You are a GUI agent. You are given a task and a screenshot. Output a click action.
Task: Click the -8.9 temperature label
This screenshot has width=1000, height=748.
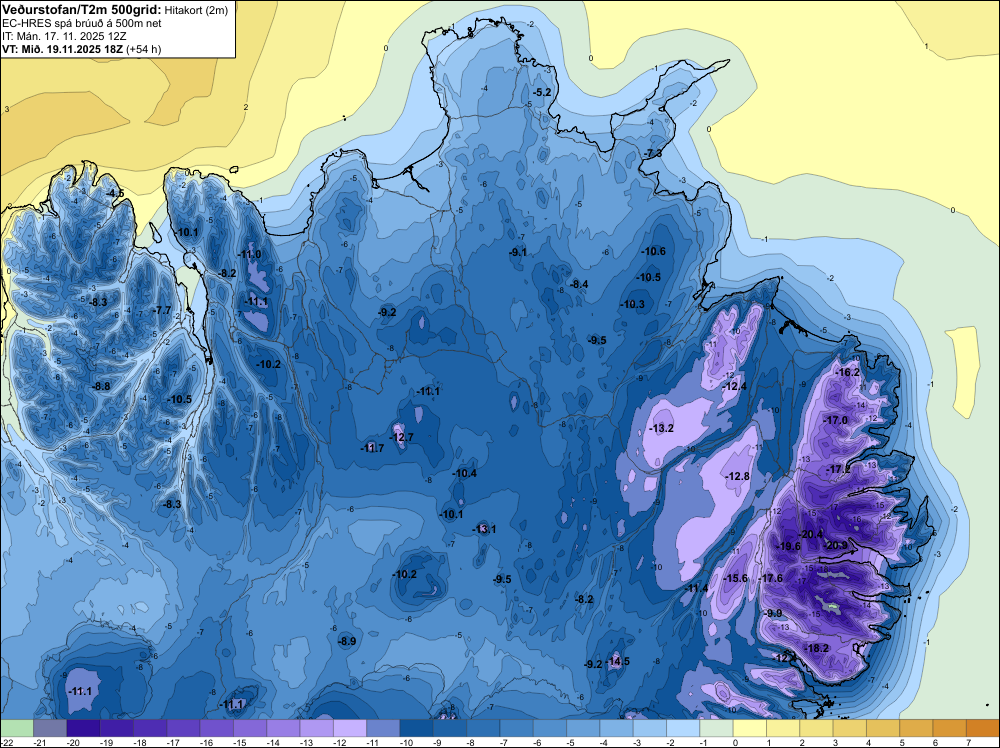click(347, 642)
